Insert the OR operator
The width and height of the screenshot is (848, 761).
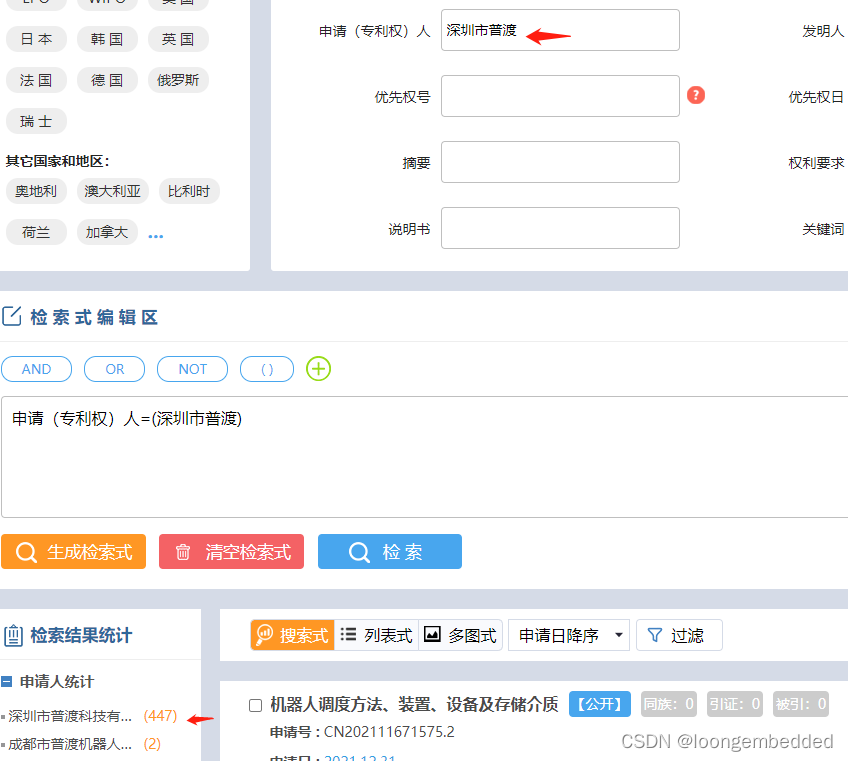click(x=115, y=369)
